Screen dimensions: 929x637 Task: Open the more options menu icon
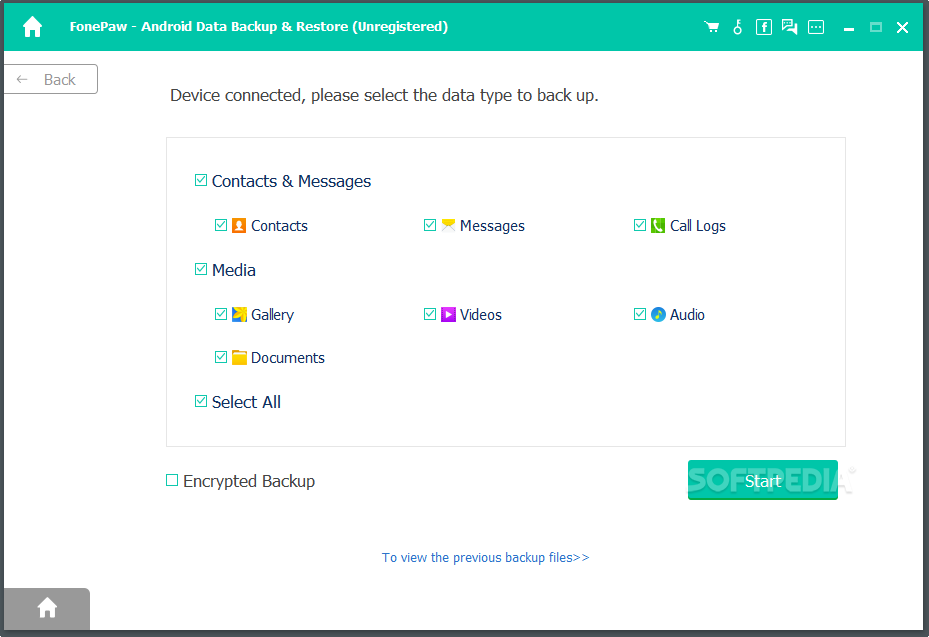(x=816, y=27)
